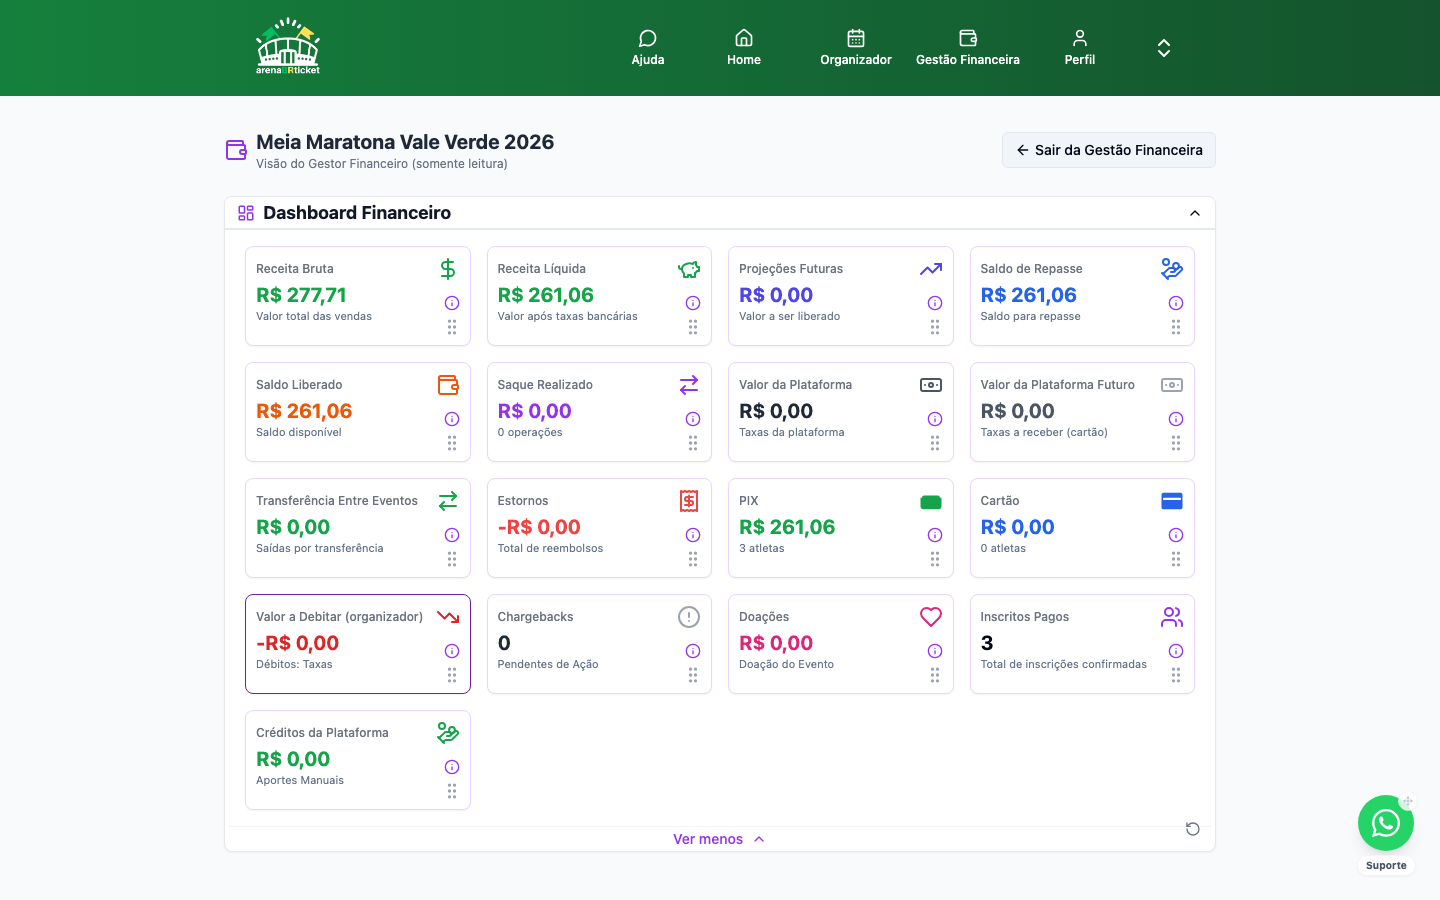Click the hand-coins icon on Saldo de Repasse
1440x900 pixels.
[x=1172, y=269]
